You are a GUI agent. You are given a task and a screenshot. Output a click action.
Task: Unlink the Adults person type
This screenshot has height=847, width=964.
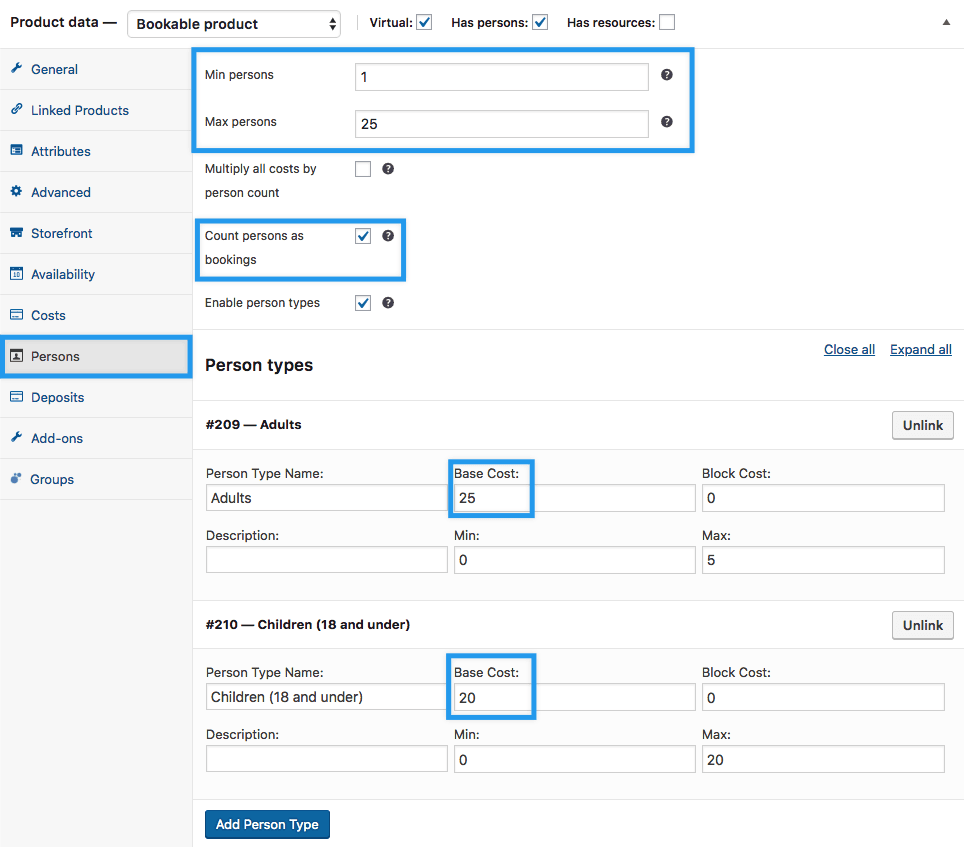pyautogui.click(x=922, y=425)
